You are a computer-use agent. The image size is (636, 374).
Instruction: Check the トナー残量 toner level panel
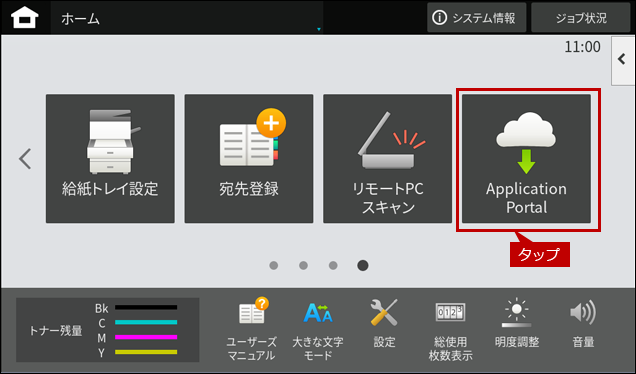[107, 330]
